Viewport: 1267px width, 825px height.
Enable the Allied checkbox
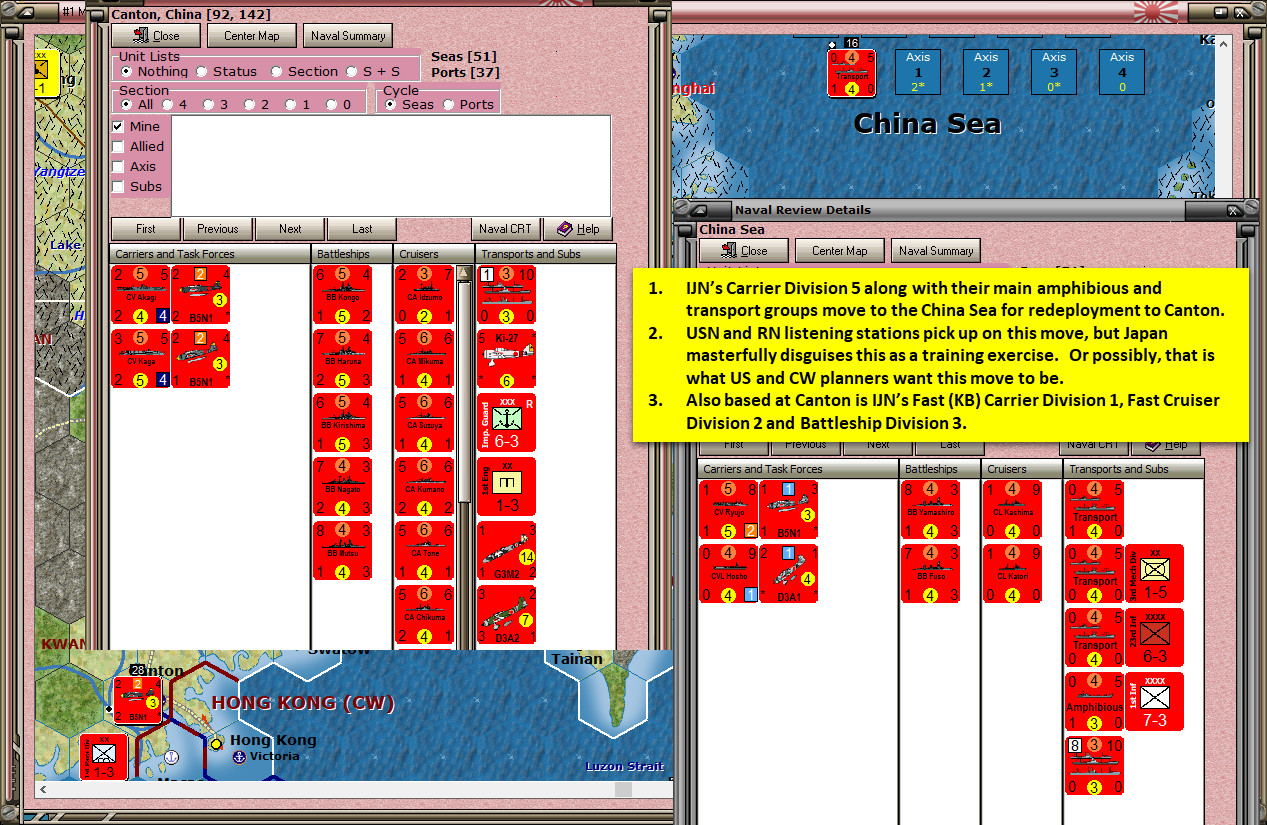pyautogui.click(x=119, y=146)
